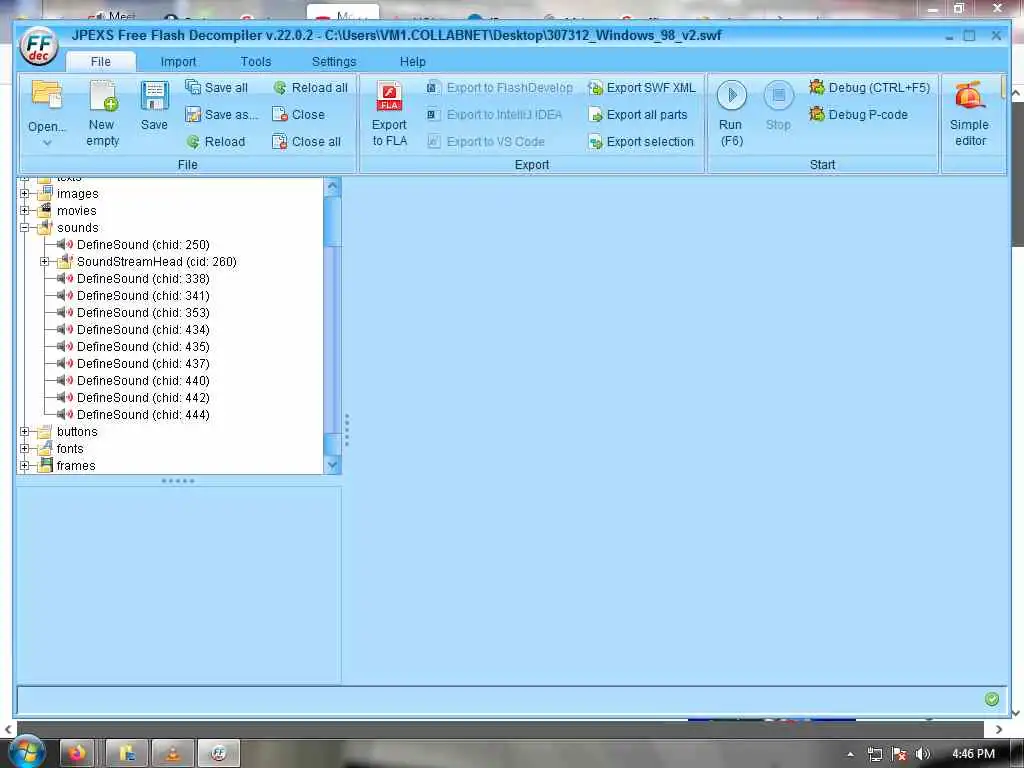Expand the images folder node
Viewport: 1024px width, 768px height.
coord(25,194)
